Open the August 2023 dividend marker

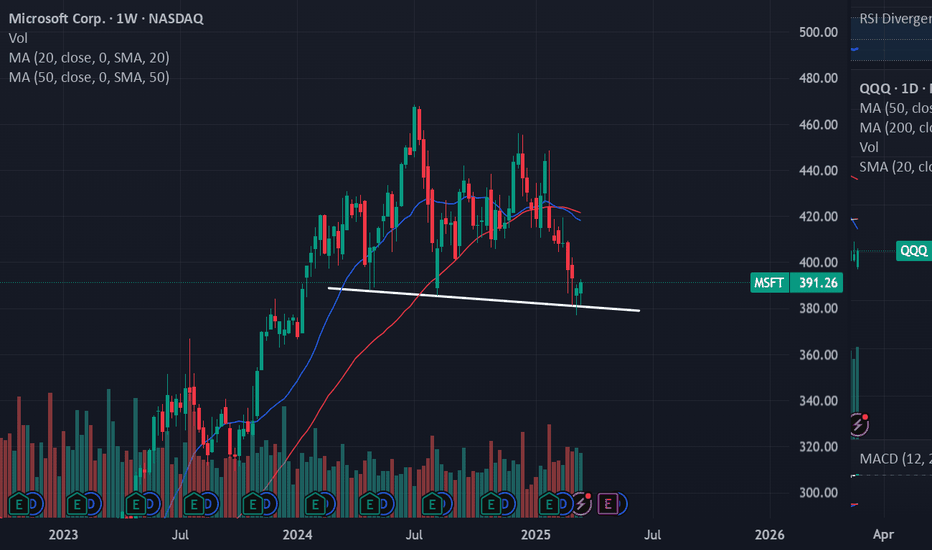210,504
